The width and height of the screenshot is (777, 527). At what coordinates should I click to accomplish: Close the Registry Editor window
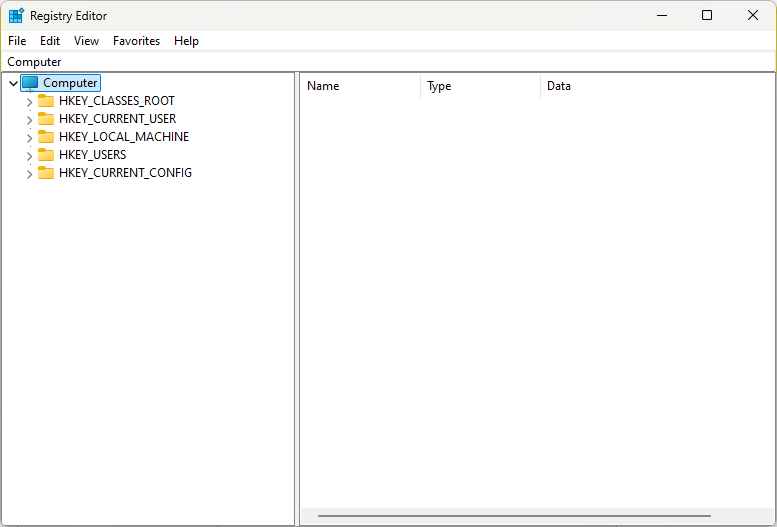point(753,15)
